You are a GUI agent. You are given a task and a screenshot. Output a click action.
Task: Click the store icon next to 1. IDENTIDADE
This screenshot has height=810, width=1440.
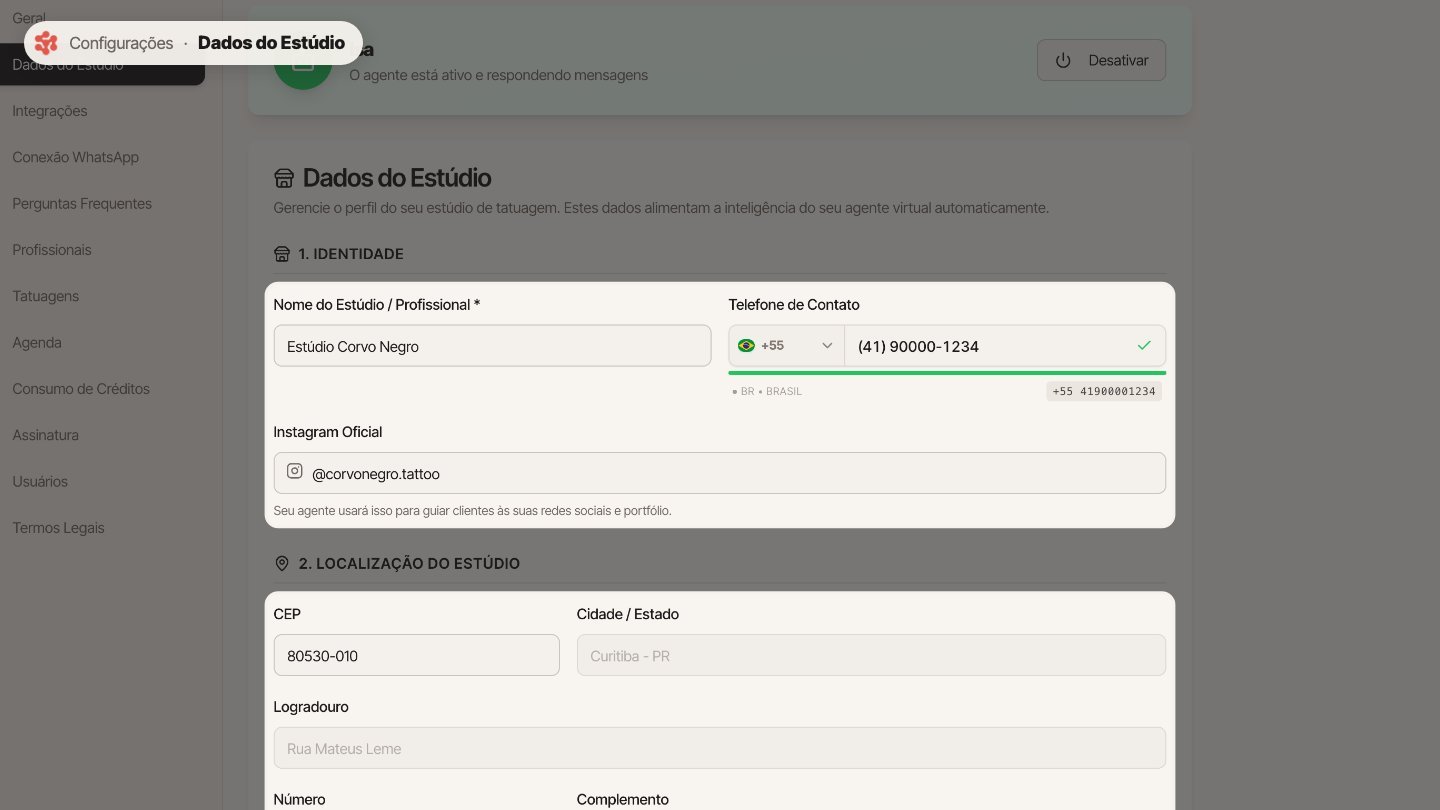click(282, 254)
